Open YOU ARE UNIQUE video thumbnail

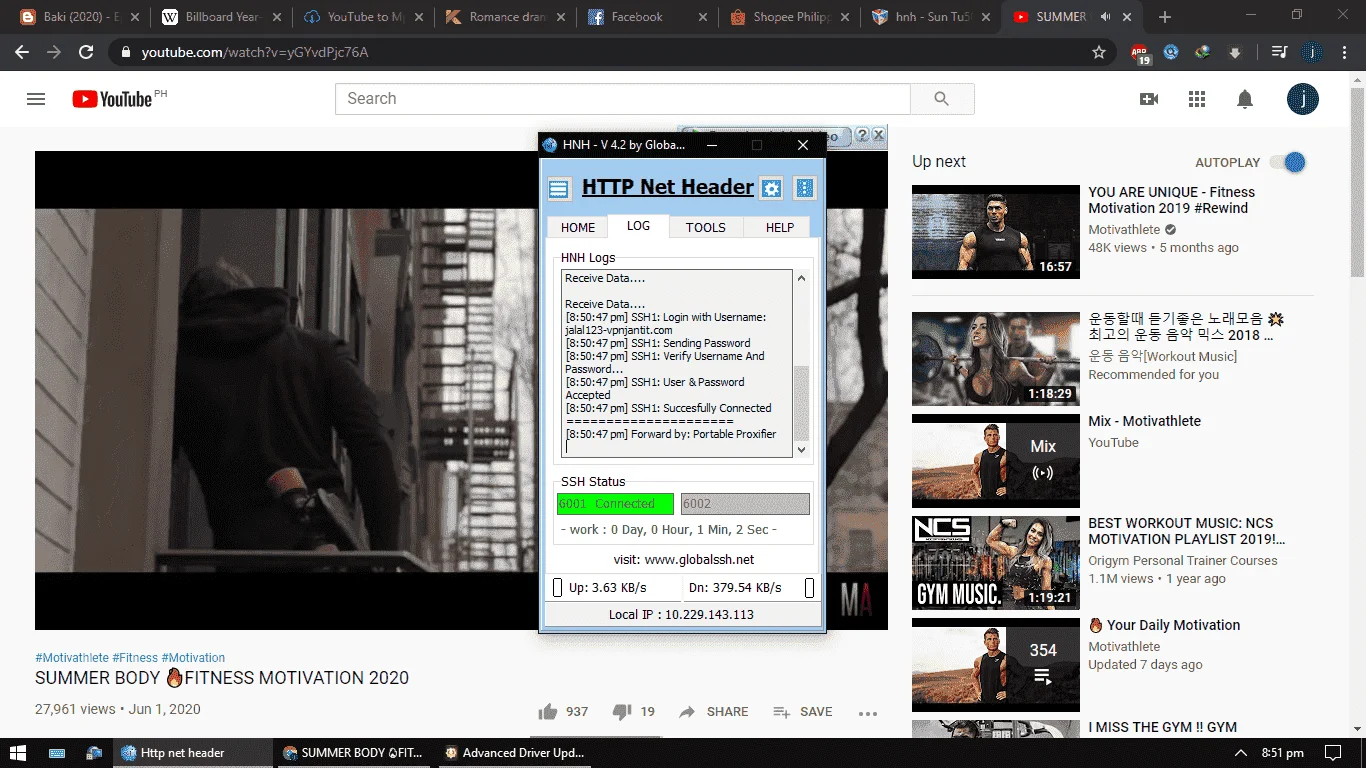pos(996,232)
